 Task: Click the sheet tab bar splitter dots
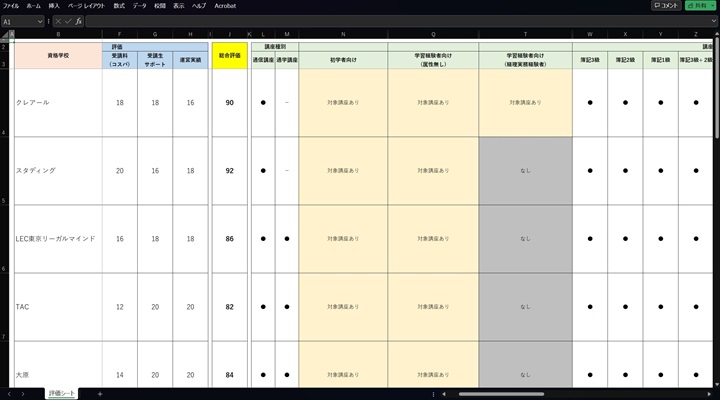(433, 394)
